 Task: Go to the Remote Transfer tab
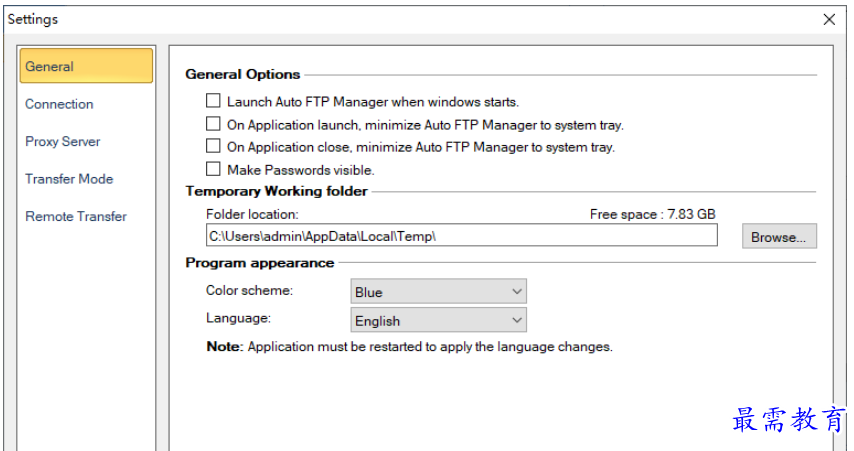pyautogui.click(x=76, y=217)
